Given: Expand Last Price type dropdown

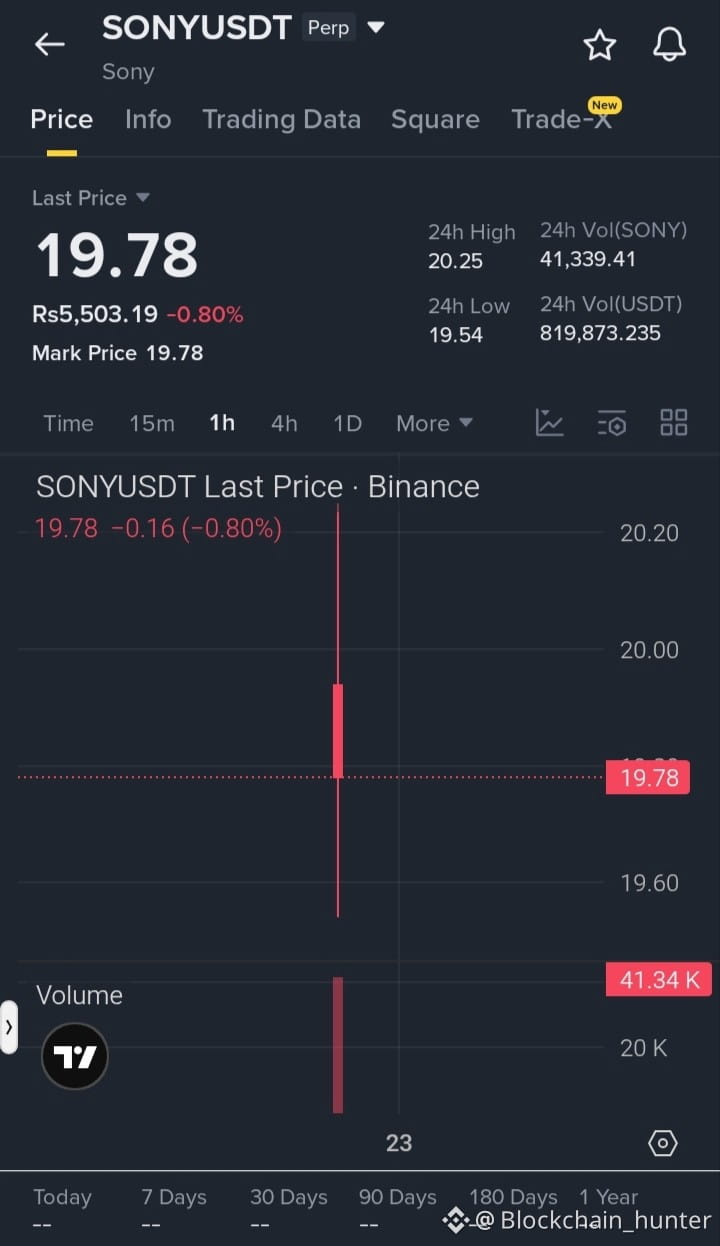Looking at the screenshot, I should pos(142,198).
